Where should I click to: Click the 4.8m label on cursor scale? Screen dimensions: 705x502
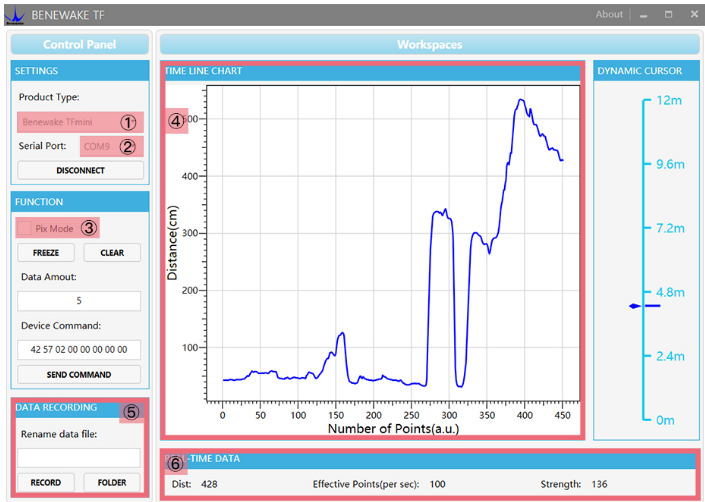point(670,293)
